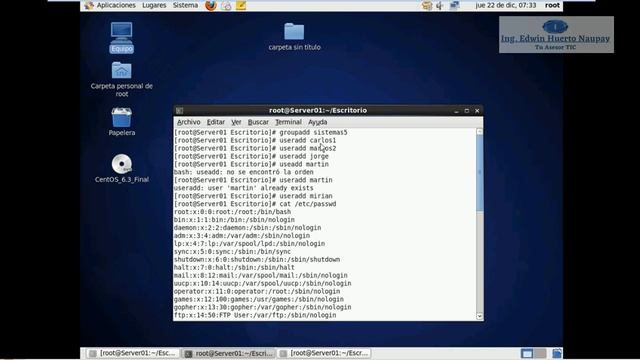Click the 'mail:x:8:12' passwd line
Viewport: 640px width, 360px height.
coord(260,276)
